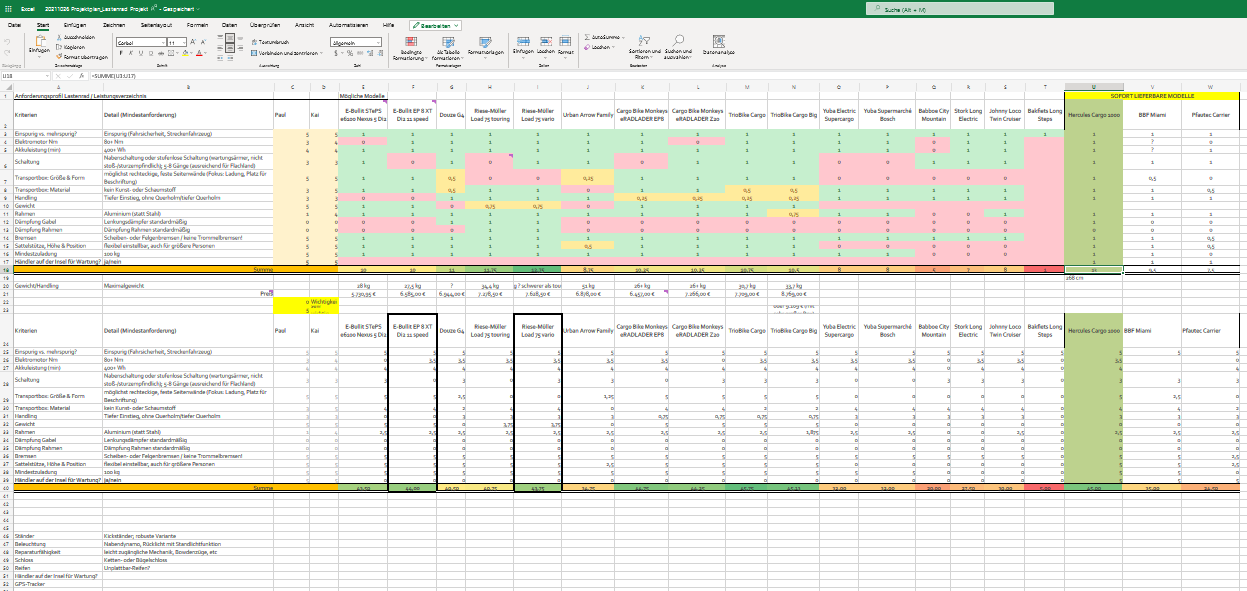1247x591 pixels.
Task: Open the Microsoft 365 app launcher grid
Action: tap(8, 8)
